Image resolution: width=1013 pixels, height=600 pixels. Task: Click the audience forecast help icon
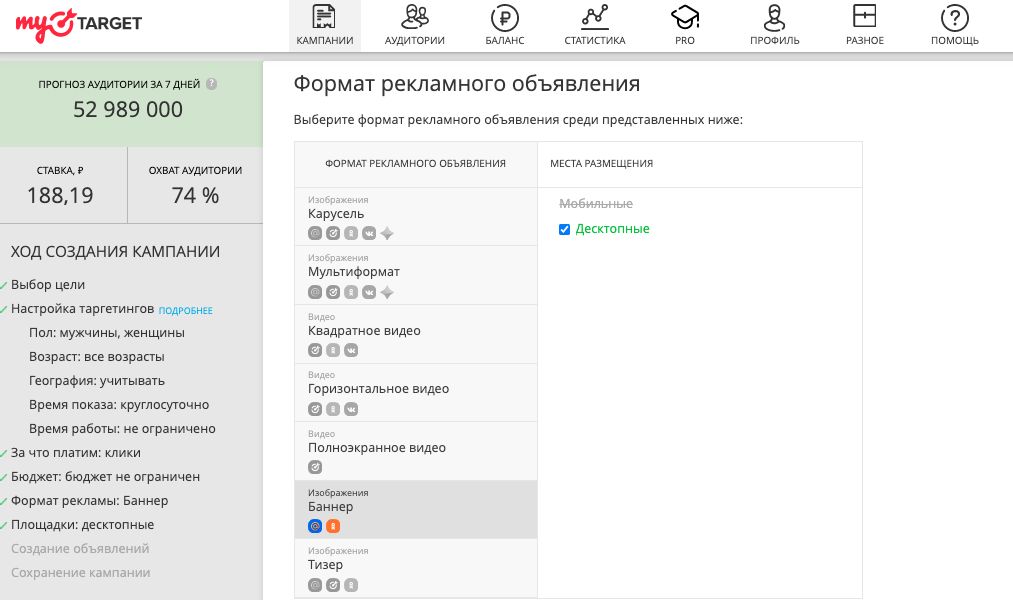tap(212, 85)
